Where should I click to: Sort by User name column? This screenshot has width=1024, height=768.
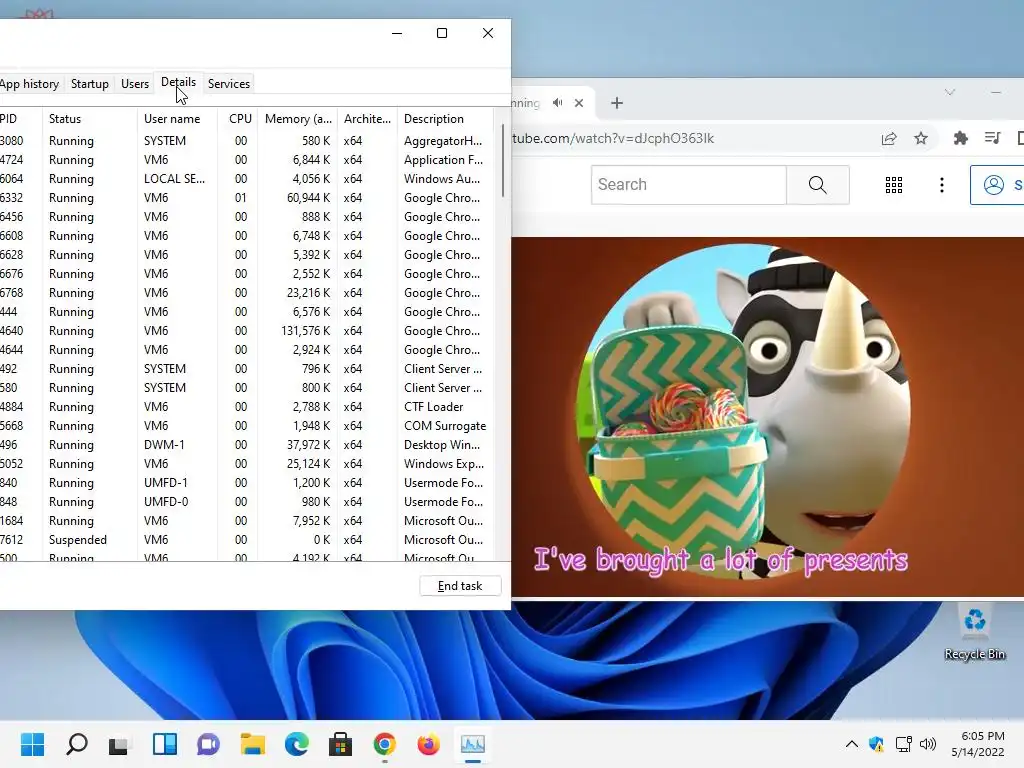177,119
